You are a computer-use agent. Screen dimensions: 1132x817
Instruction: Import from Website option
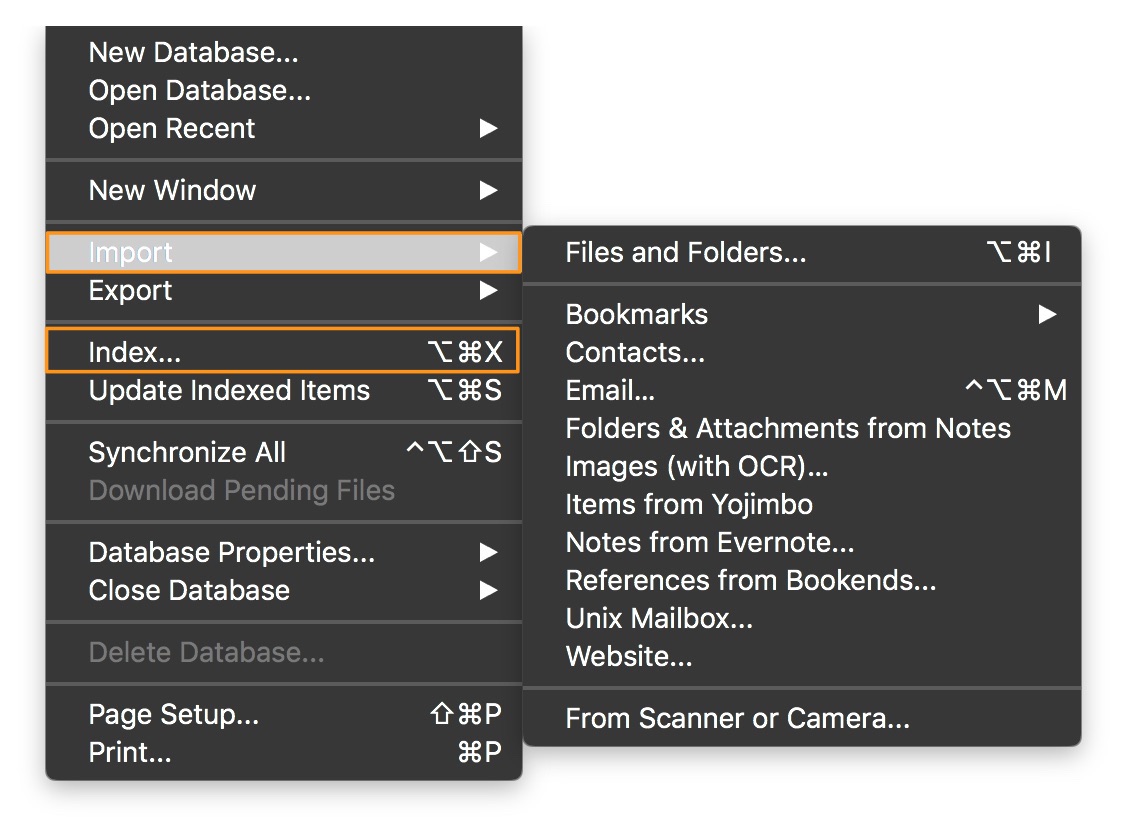(x=629, y=657)
